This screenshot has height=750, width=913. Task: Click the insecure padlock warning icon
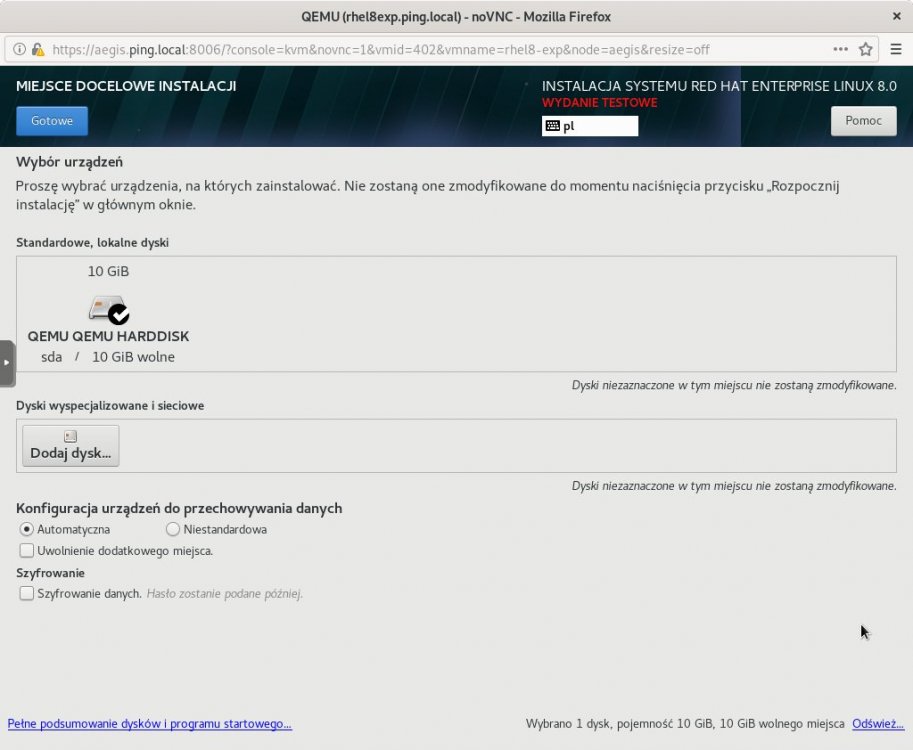38,49
